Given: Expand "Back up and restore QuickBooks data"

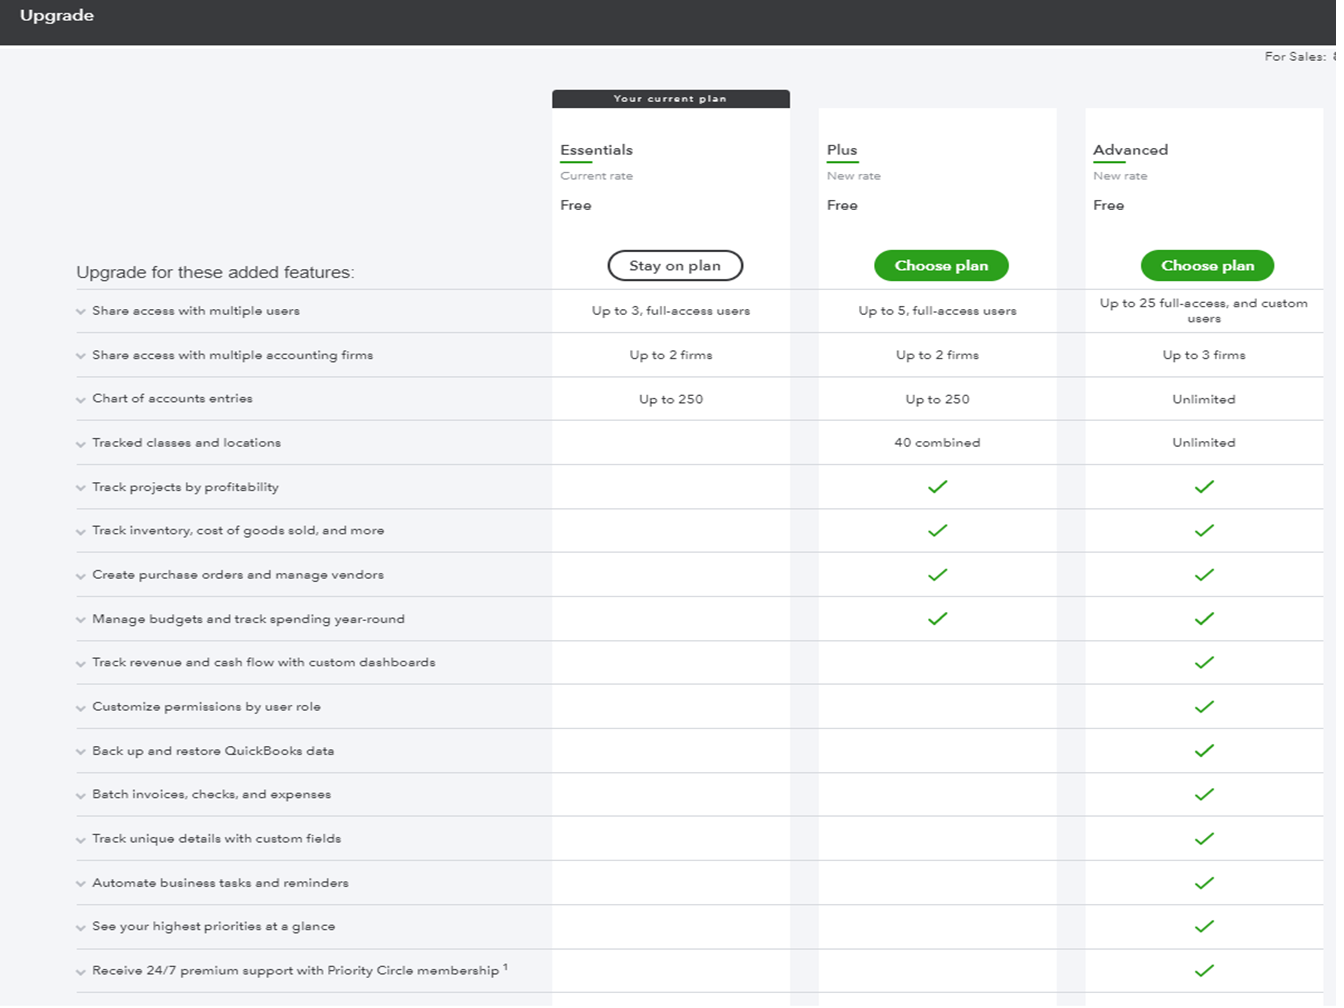Looking at the screenshot, I should click(x=81, y=750).
